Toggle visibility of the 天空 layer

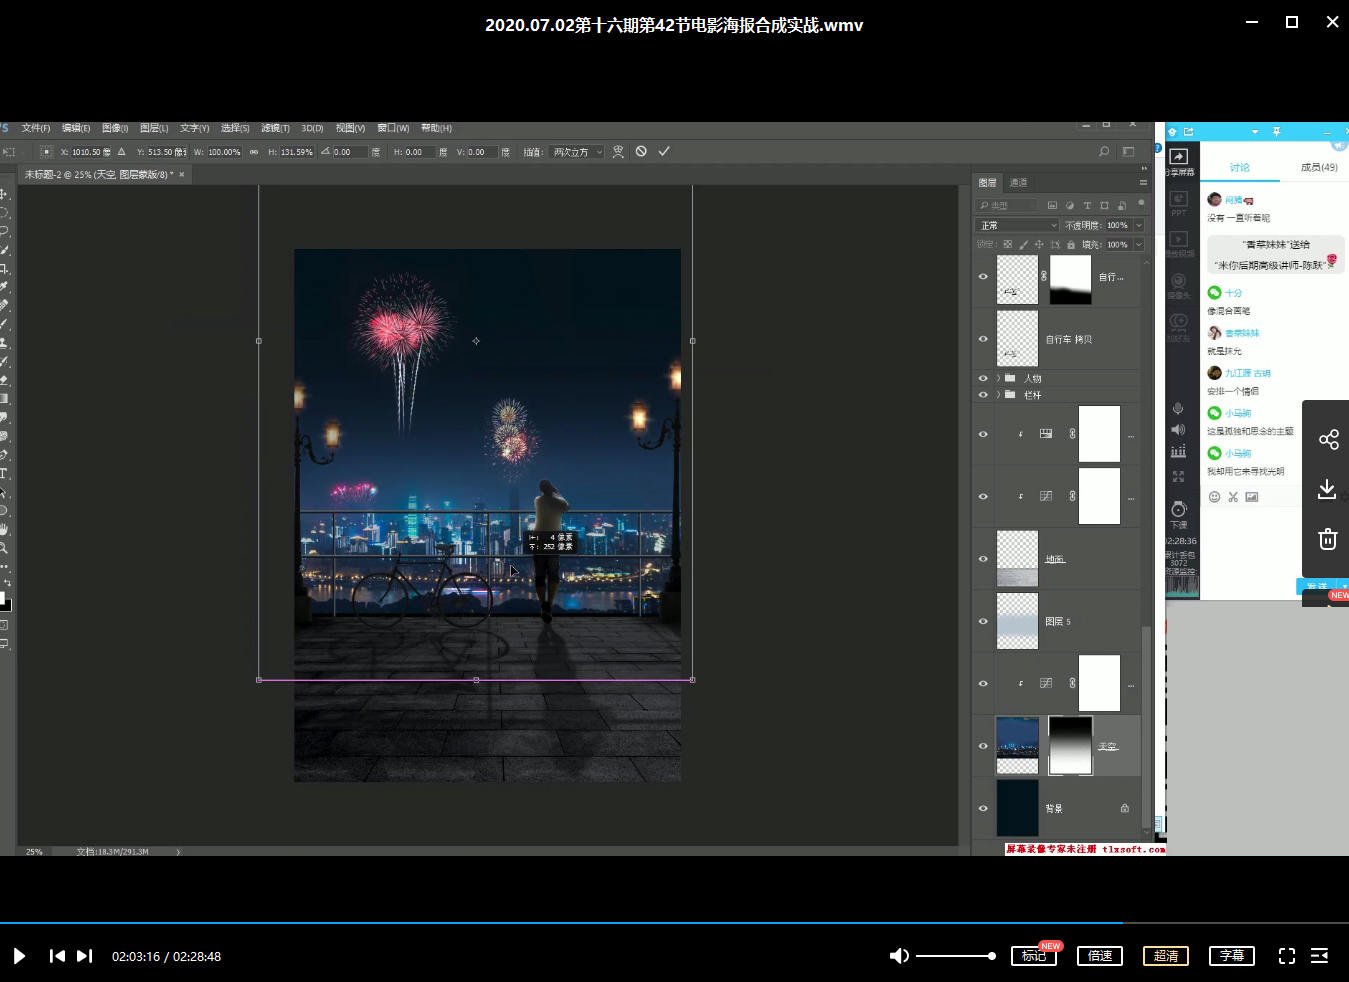983,746
